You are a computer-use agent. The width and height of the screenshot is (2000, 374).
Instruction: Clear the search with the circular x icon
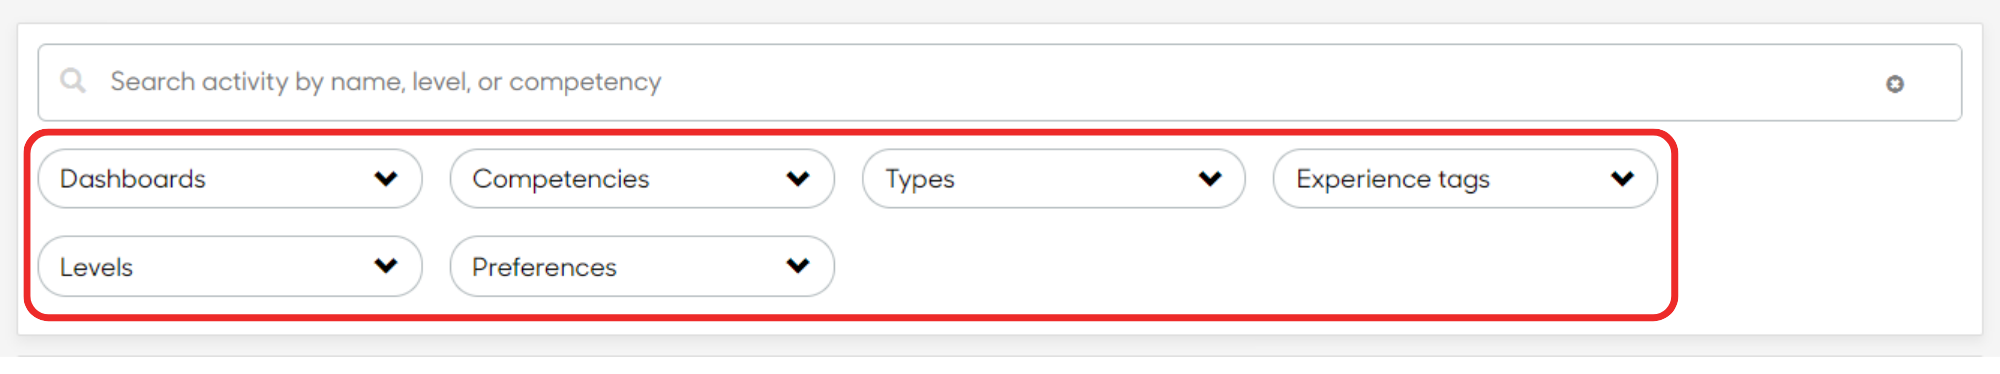coord(1894,84)
